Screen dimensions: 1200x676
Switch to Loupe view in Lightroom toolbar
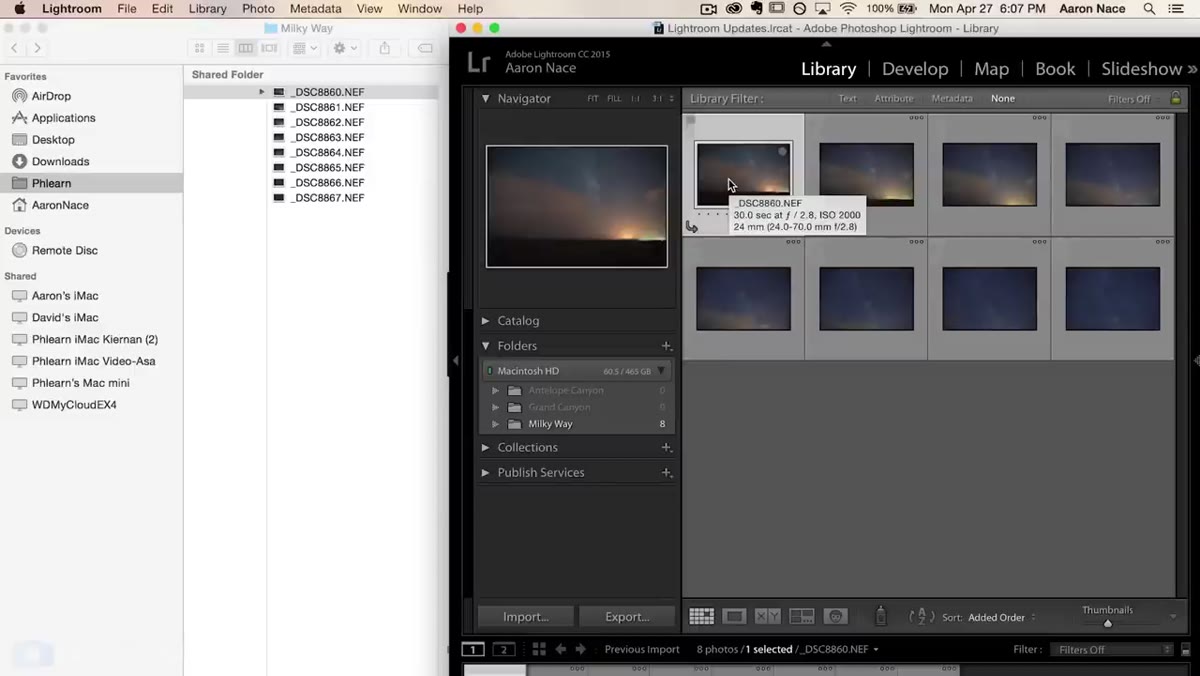[734, 617]
